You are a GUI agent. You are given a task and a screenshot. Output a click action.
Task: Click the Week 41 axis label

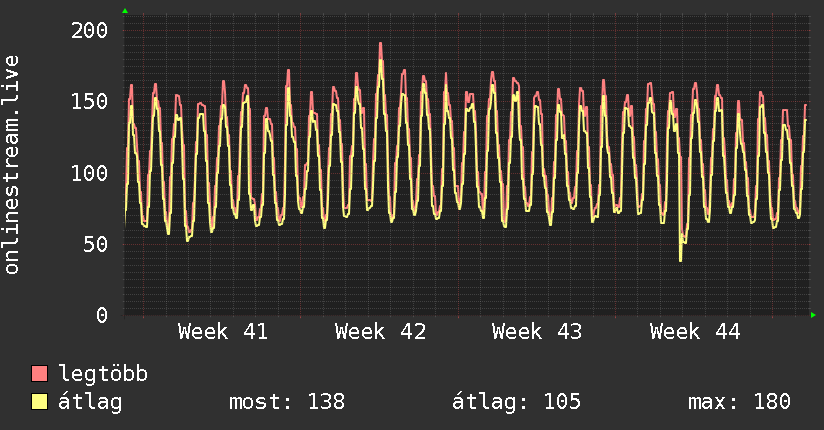click(x=223, y=332)
